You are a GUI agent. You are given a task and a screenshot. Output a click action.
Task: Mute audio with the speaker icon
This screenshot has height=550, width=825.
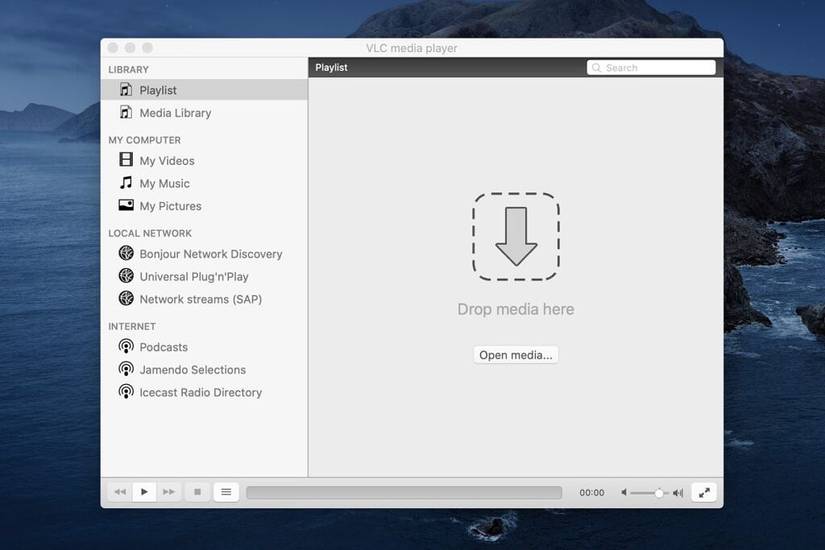[x=624, y=493]
